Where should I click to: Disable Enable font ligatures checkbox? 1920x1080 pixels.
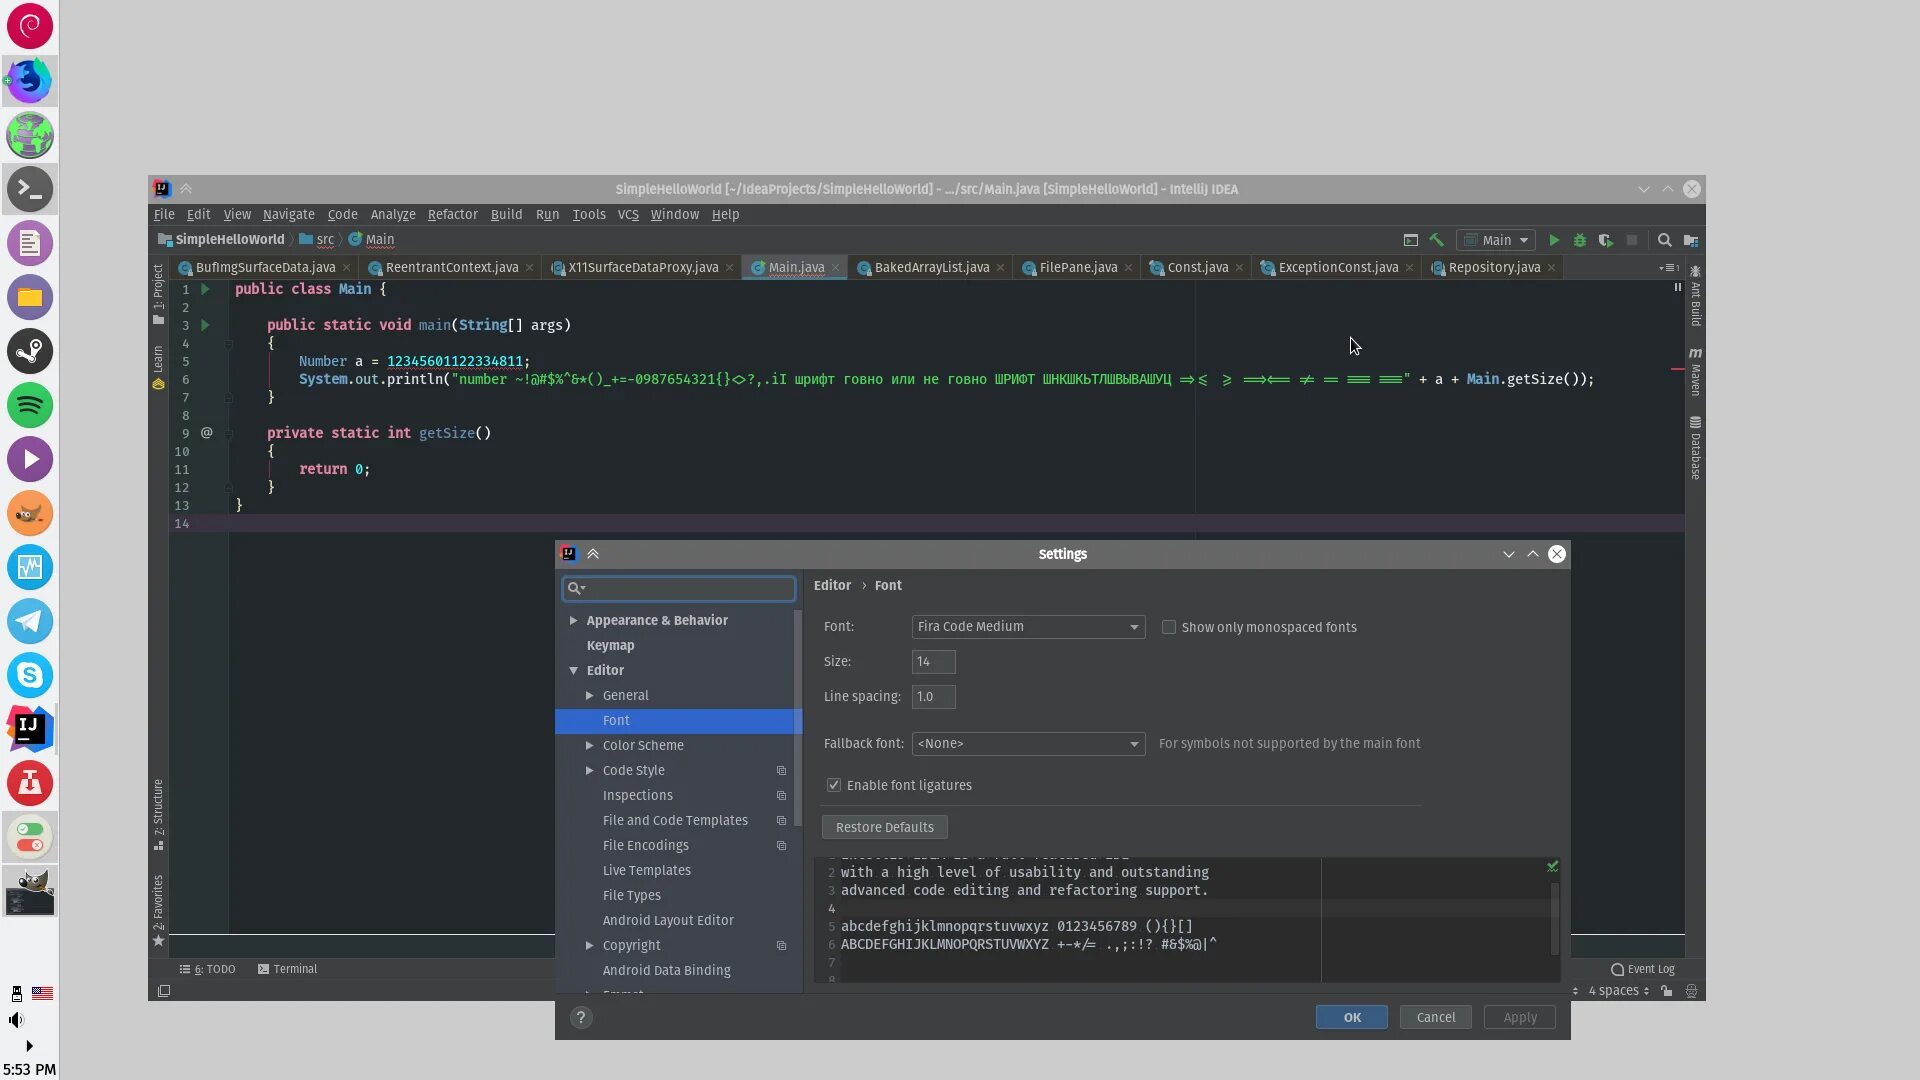point(833,785)
